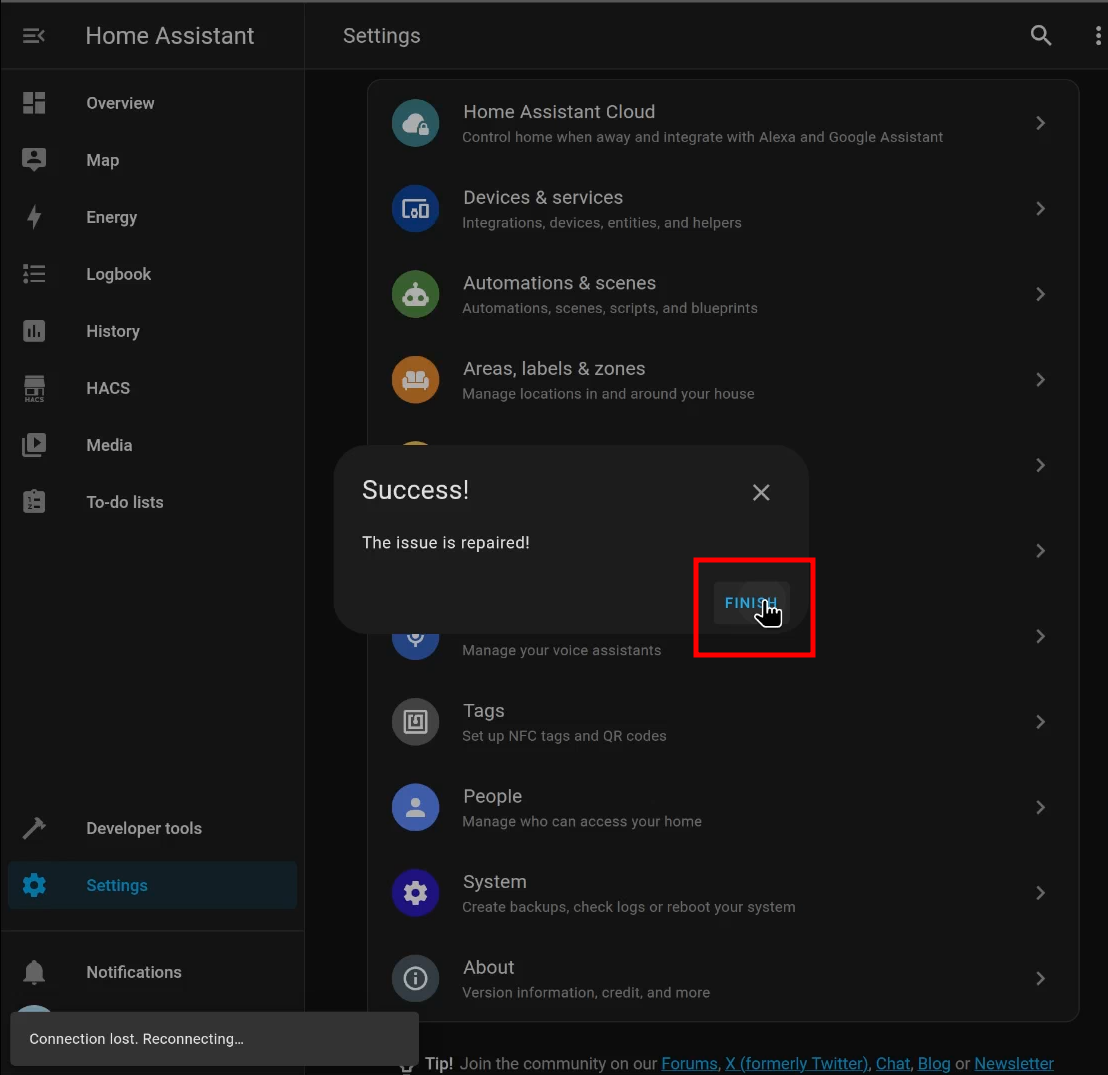Open the three-dot overflow menu
Viewport: 1108px width, 1075px height.
1097,35
